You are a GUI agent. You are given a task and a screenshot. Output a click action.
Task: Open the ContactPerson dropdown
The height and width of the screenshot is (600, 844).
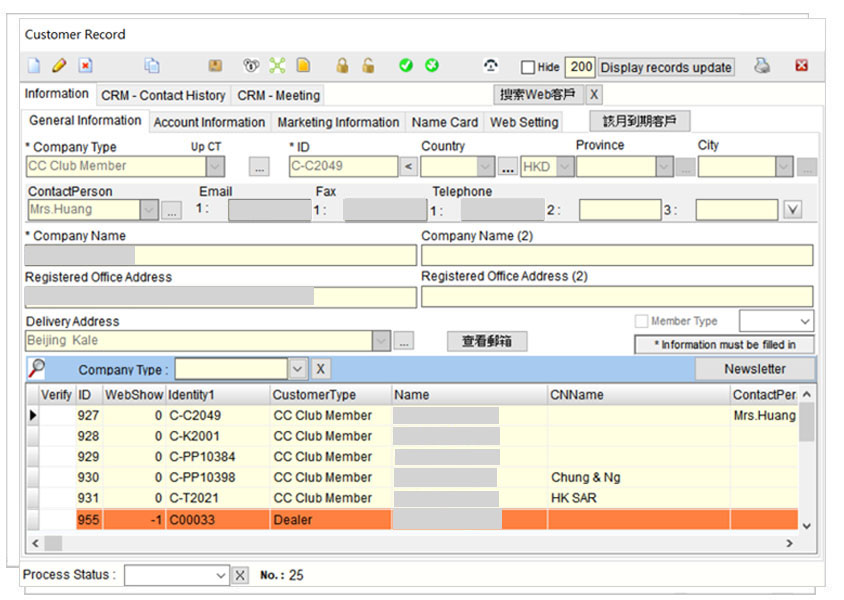coord(149,209)
